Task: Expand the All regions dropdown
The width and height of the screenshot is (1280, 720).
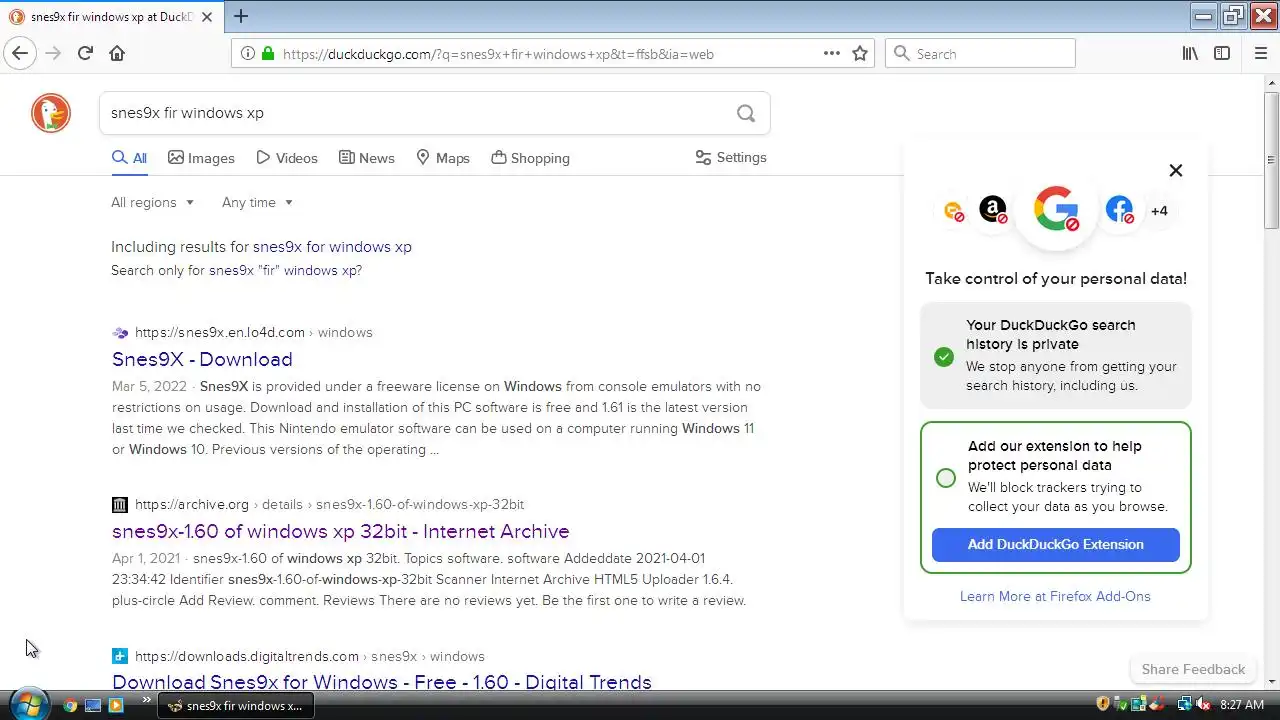Action: 152,202
